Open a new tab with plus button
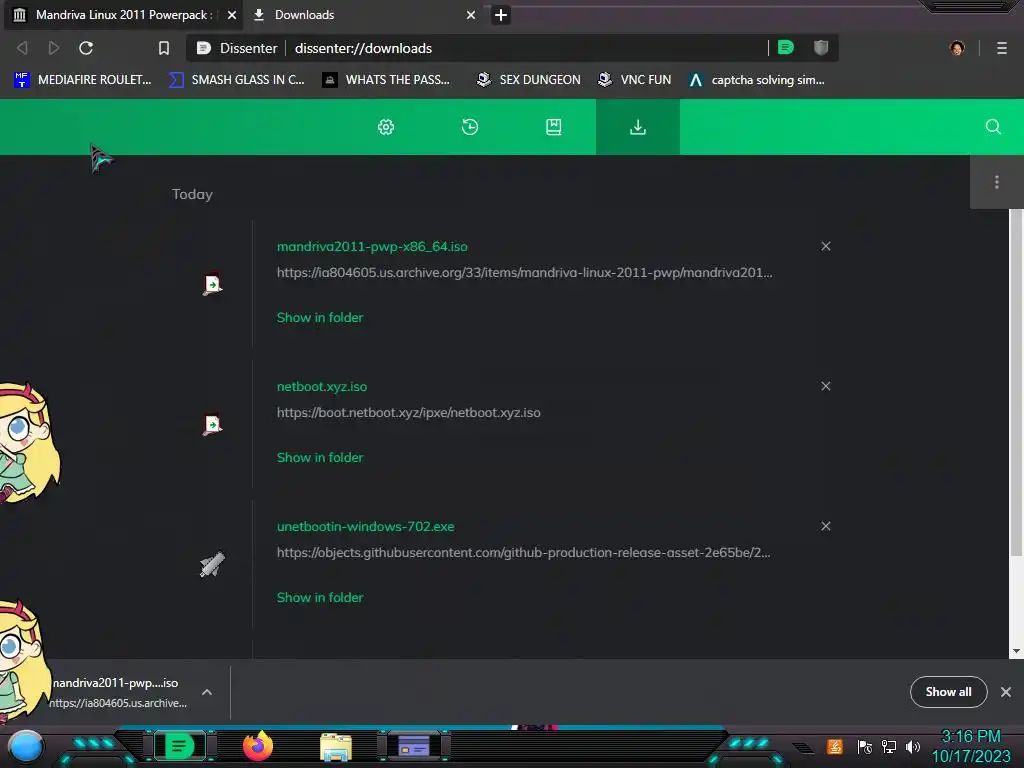 coord(500,14)
